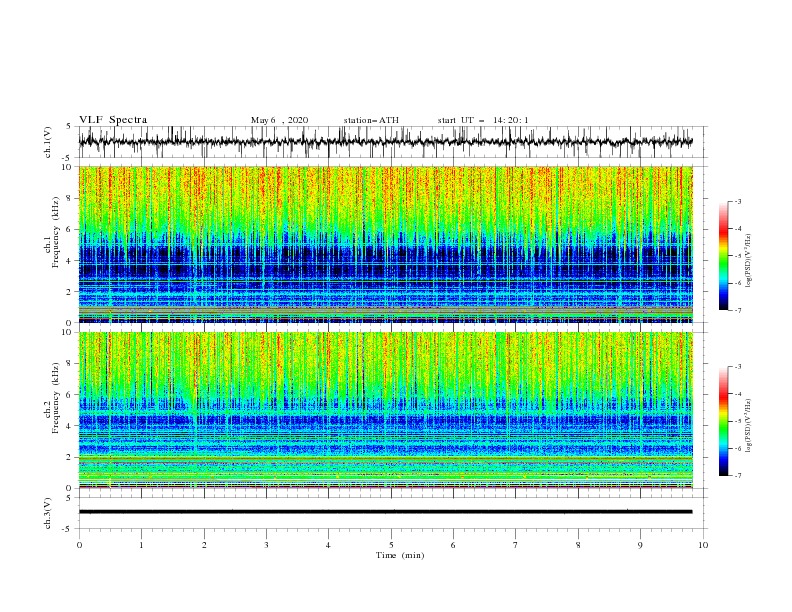Viewport: 792px width, 612px height.
Task: Click inside the ch.1 spectrogram panel
Action: click(385, 244)
